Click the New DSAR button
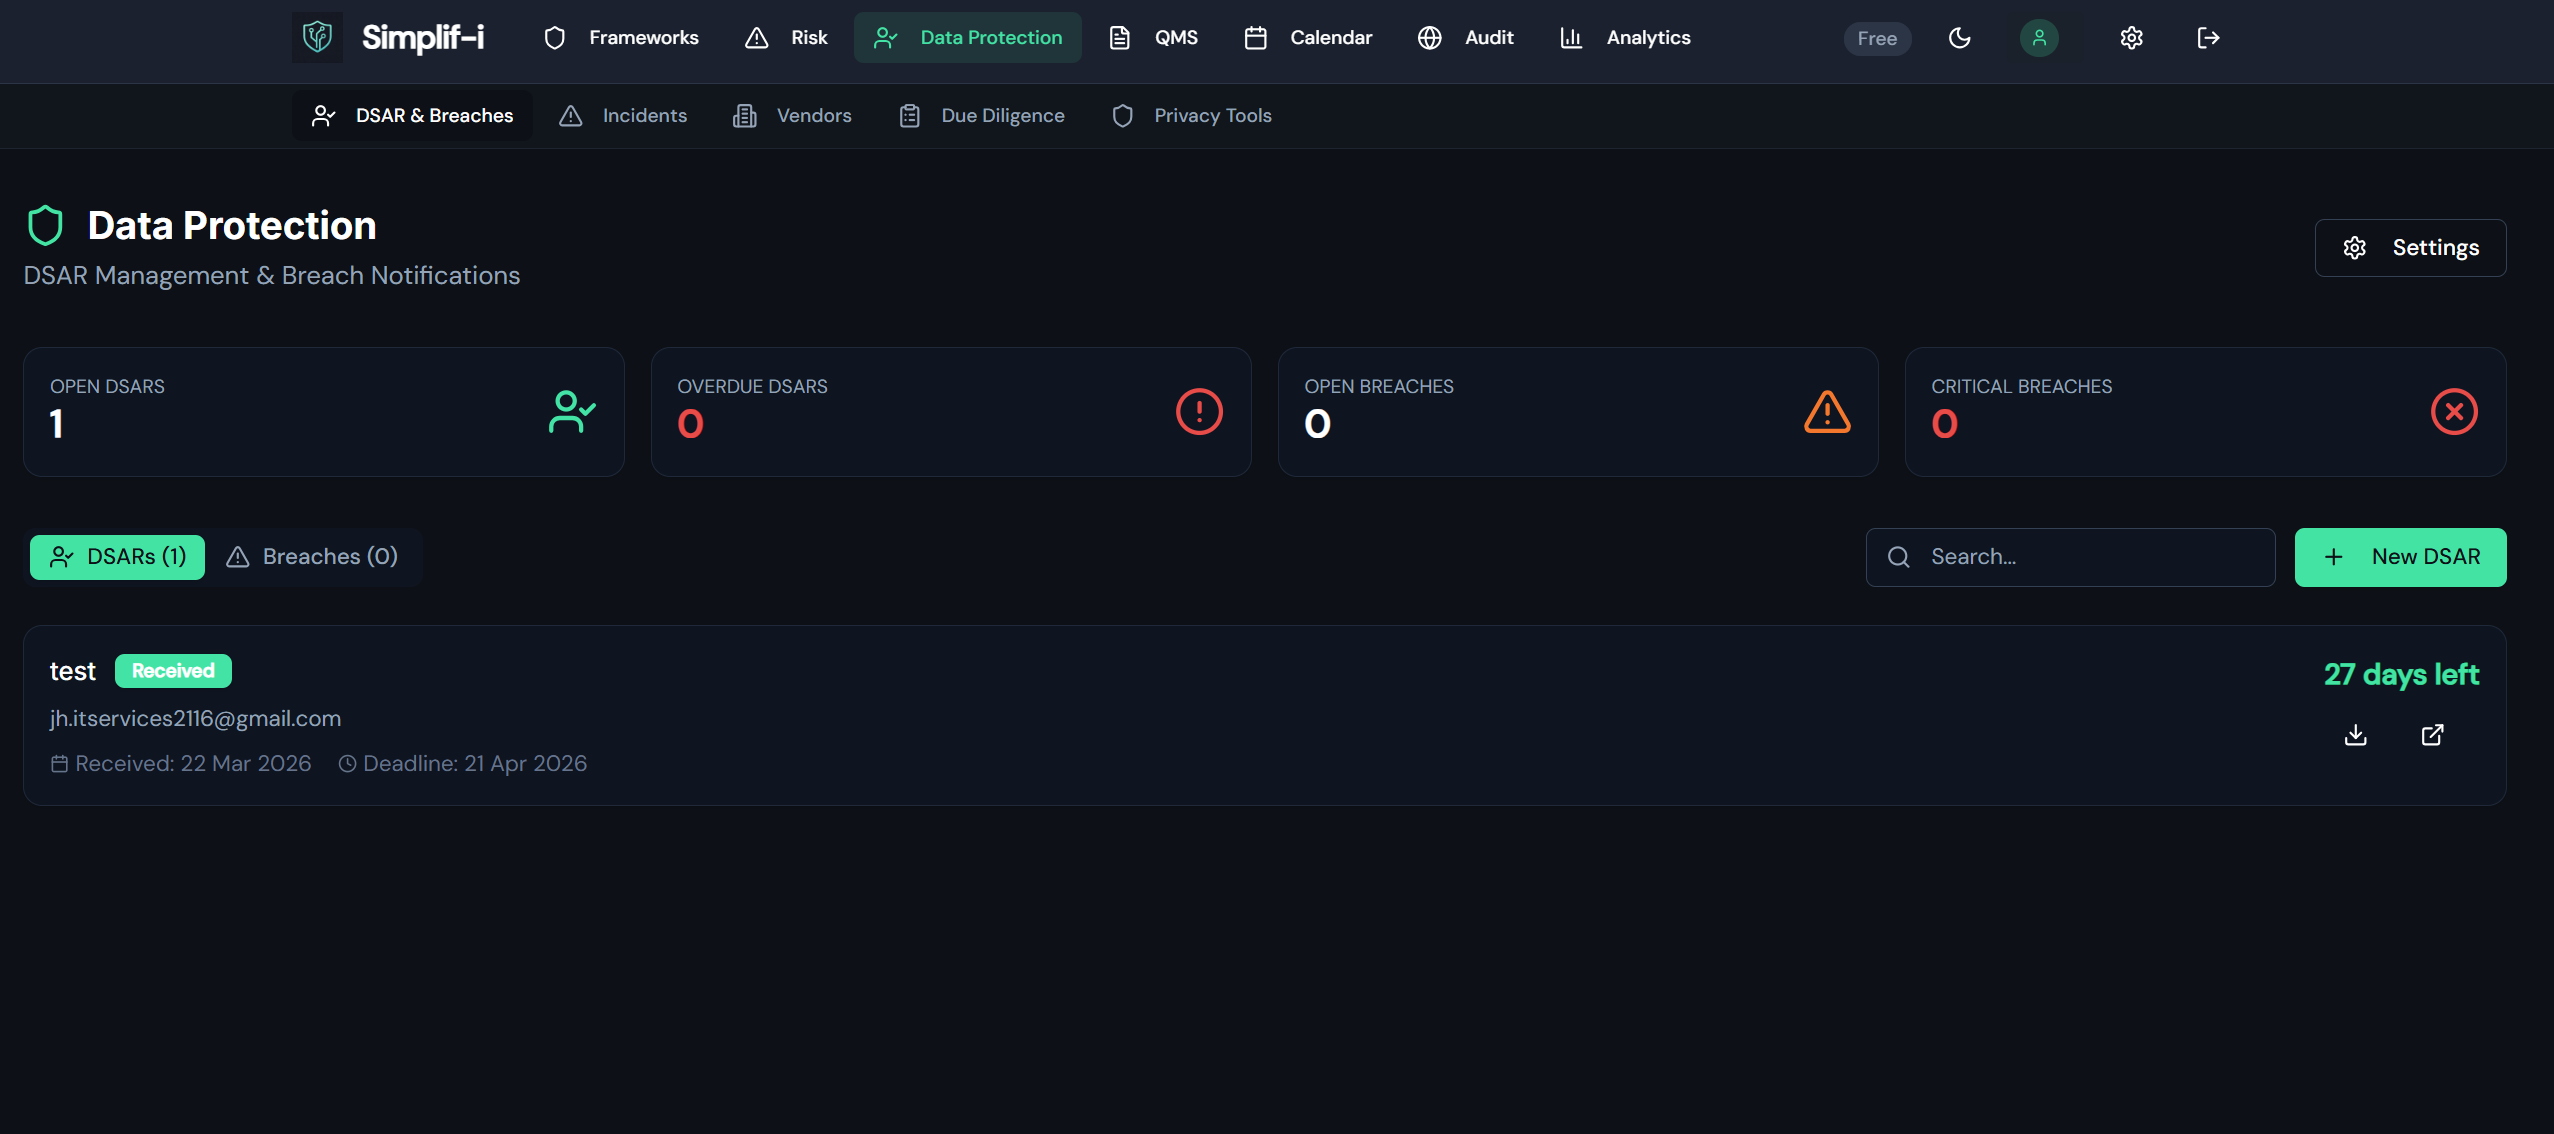 coord(2399,557)
